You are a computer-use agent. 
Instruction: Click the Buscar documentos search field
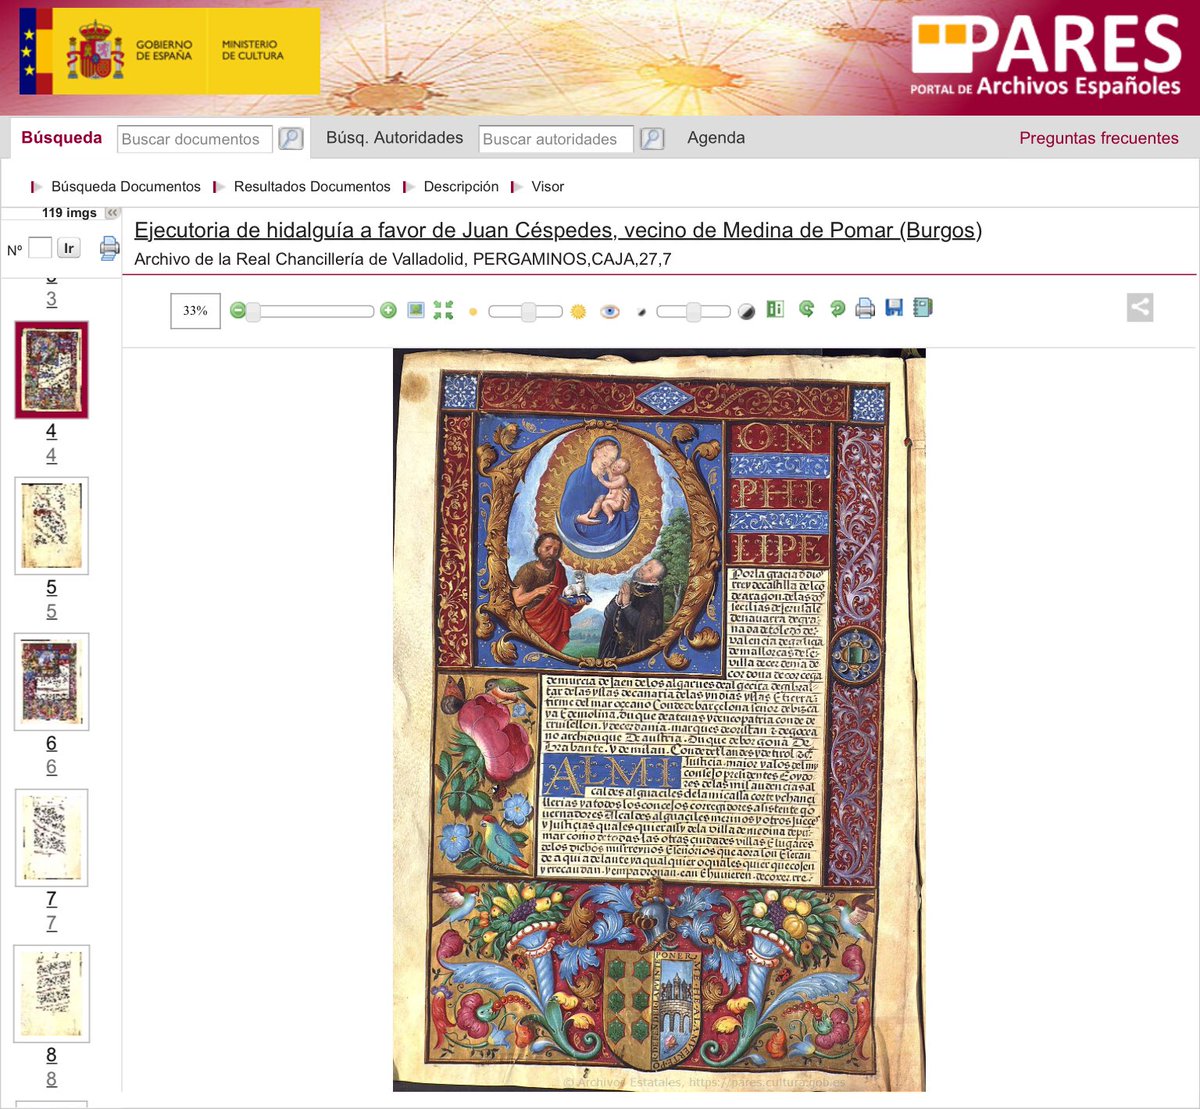click(195, 139)
